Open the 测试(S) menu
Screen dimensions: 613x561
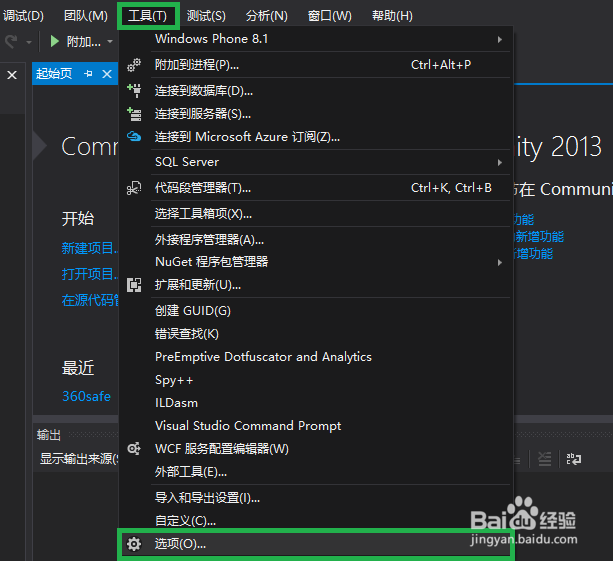206,16
